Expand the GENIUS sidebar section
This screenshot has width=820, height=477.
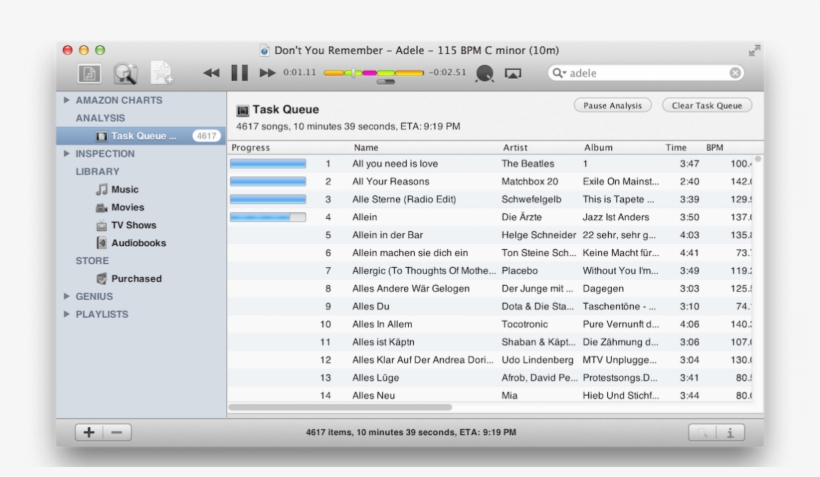click(x=66, y=296)
